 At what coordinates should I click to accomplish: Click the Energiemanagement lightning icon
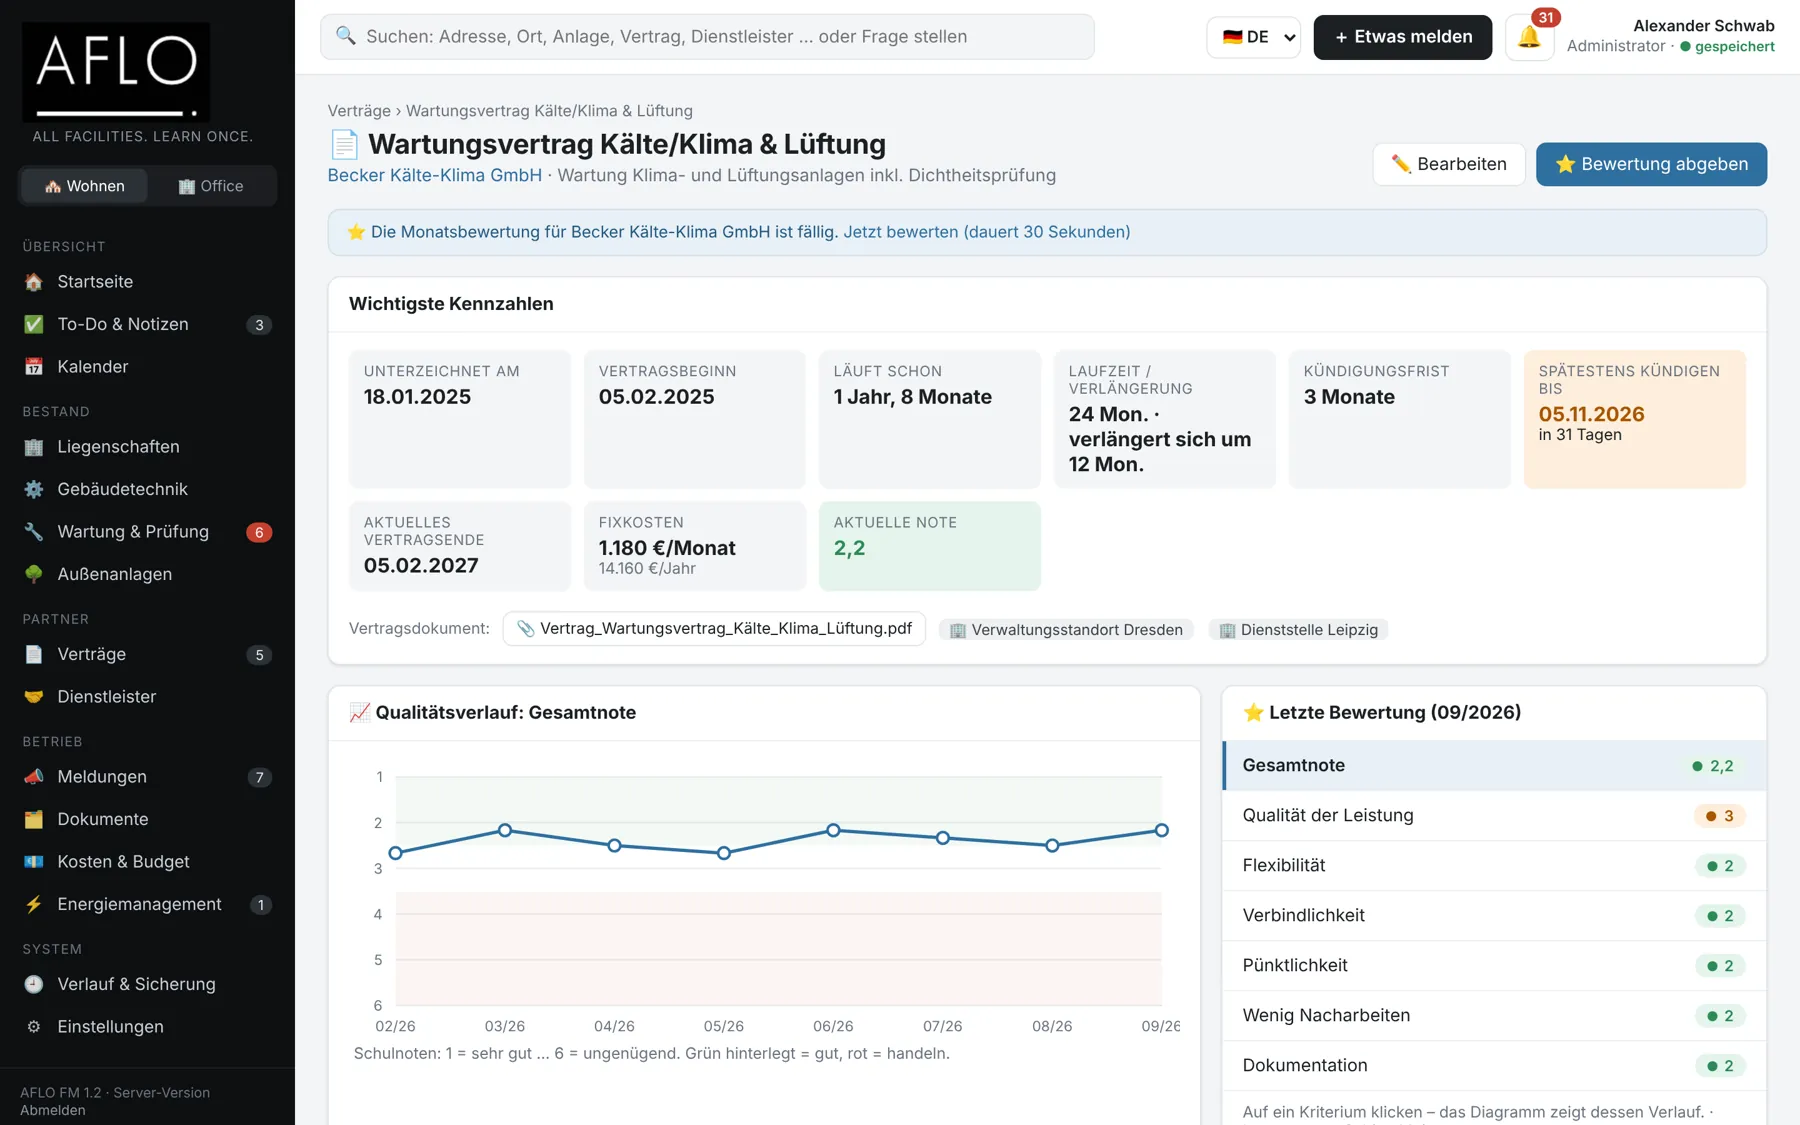tap(34, 904)
